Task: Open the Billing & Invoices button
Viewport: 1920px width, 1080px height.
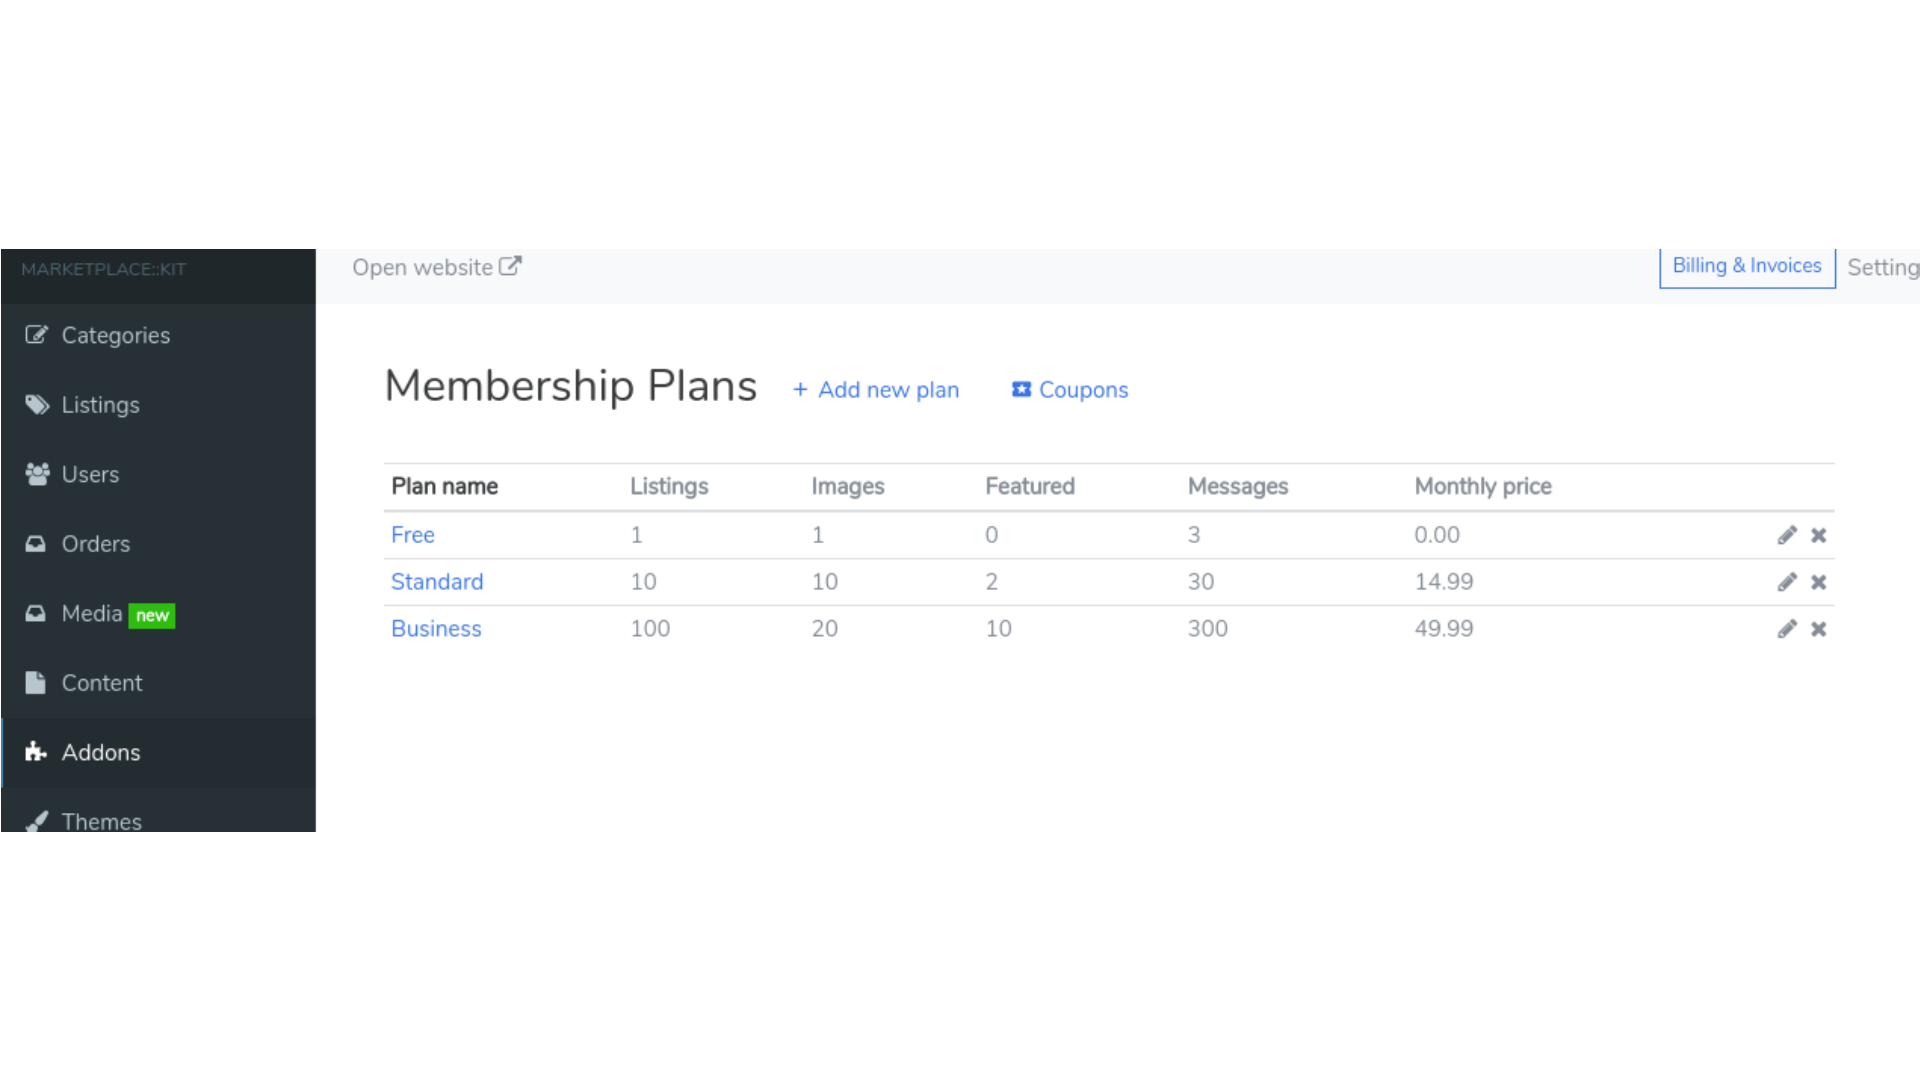Action: (x=1746, y=266)
